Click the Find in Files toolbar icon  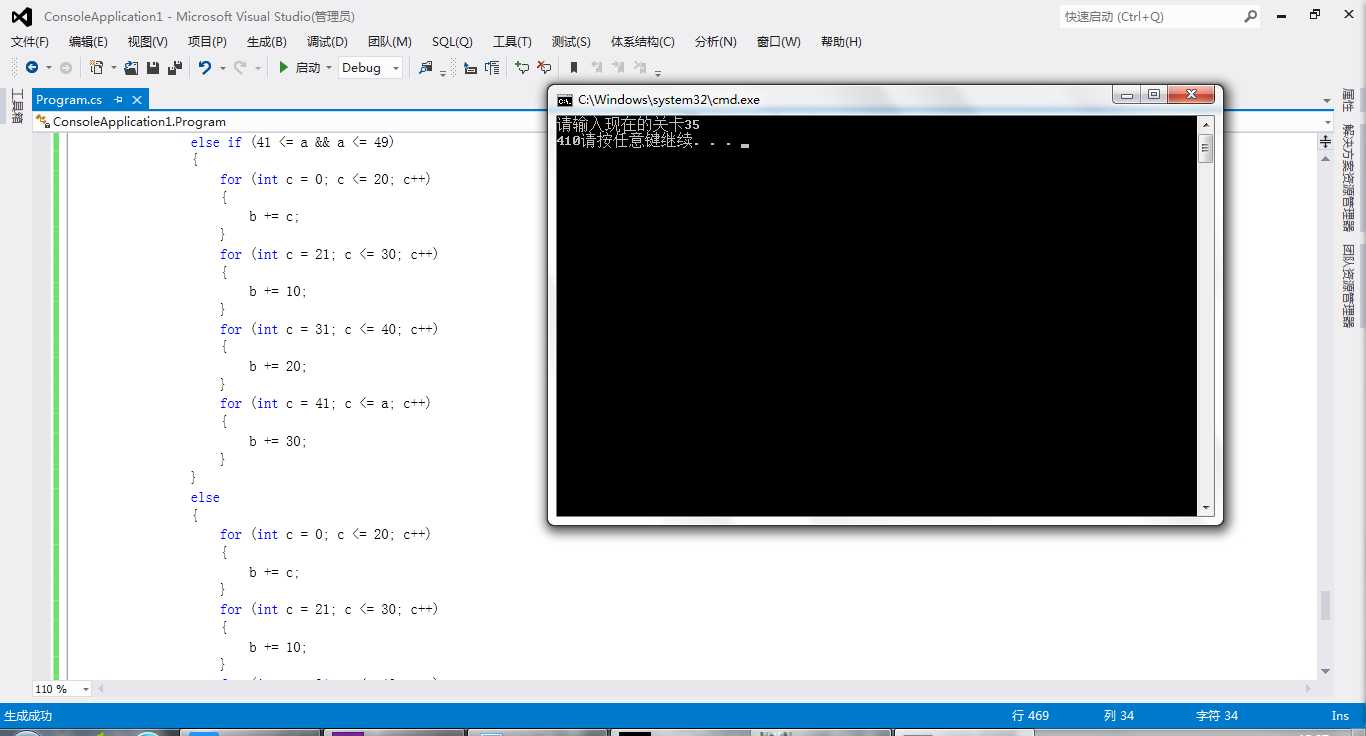[x=427, y=67]
